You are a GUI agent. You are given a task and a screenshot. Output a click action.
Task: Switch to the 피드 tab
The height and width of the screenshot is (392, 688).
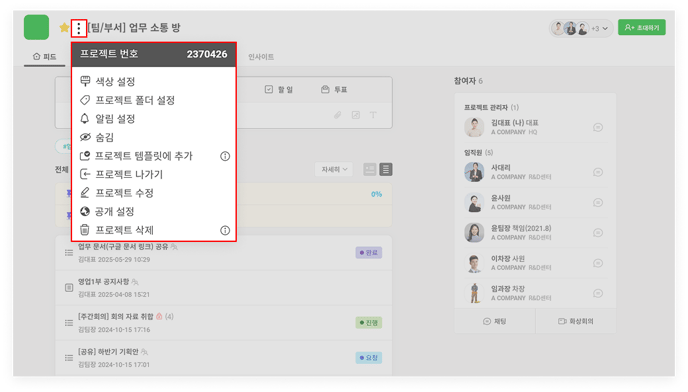tap(45, 57)
